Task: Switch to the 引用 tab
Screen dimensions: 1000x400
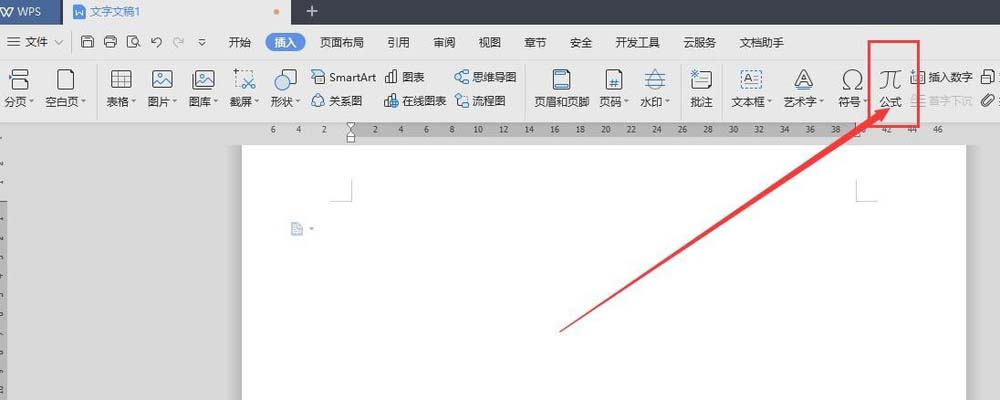Action: pos(399,43)
